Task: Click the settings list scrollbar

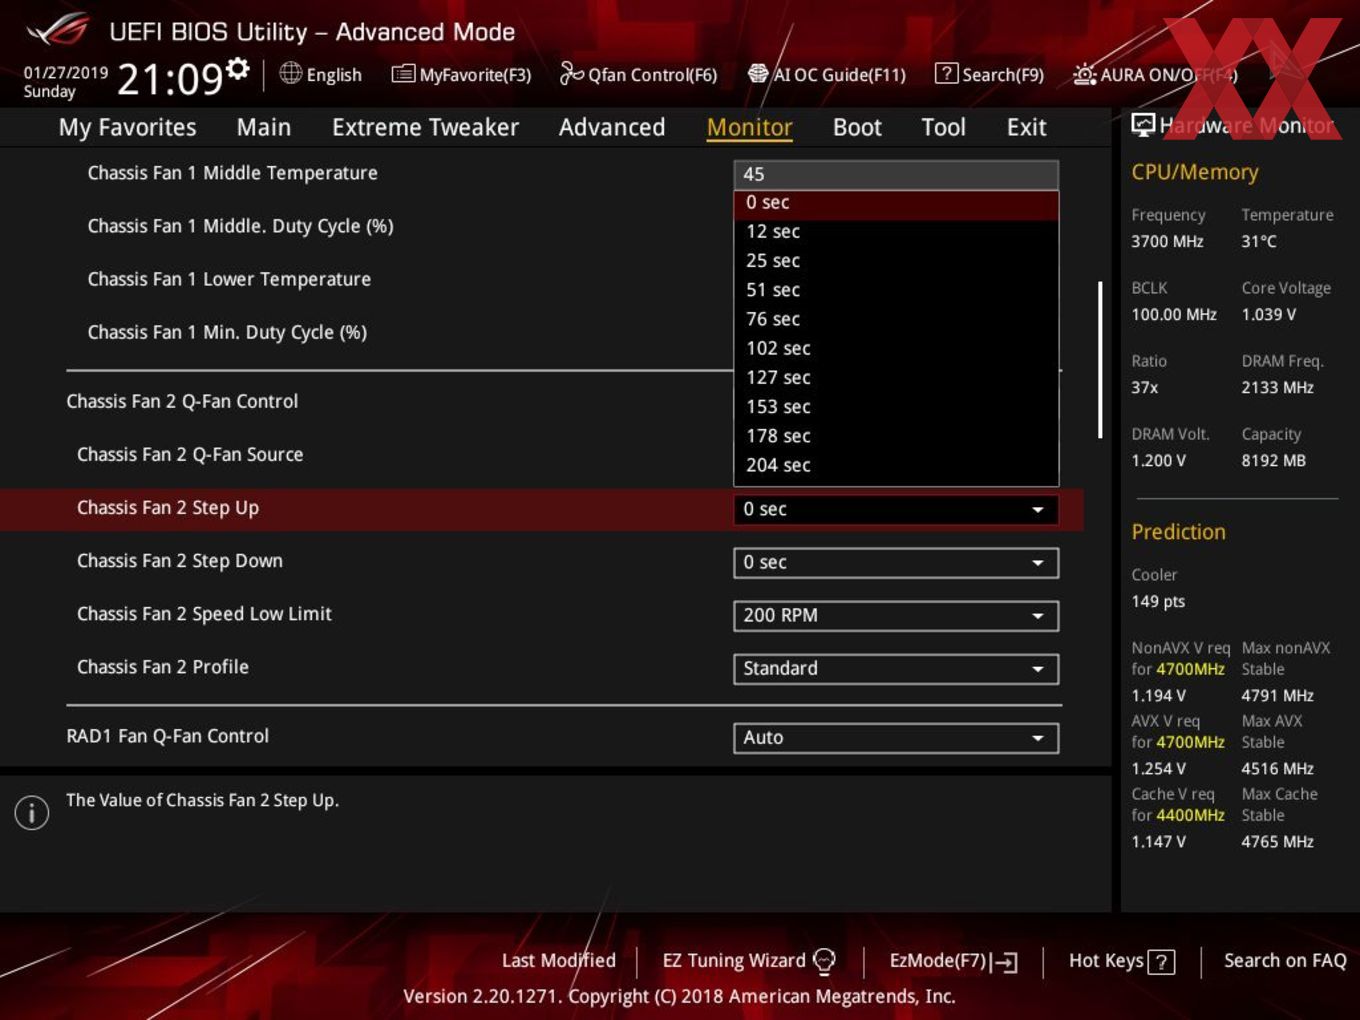Action: (x=1100, y=360)
